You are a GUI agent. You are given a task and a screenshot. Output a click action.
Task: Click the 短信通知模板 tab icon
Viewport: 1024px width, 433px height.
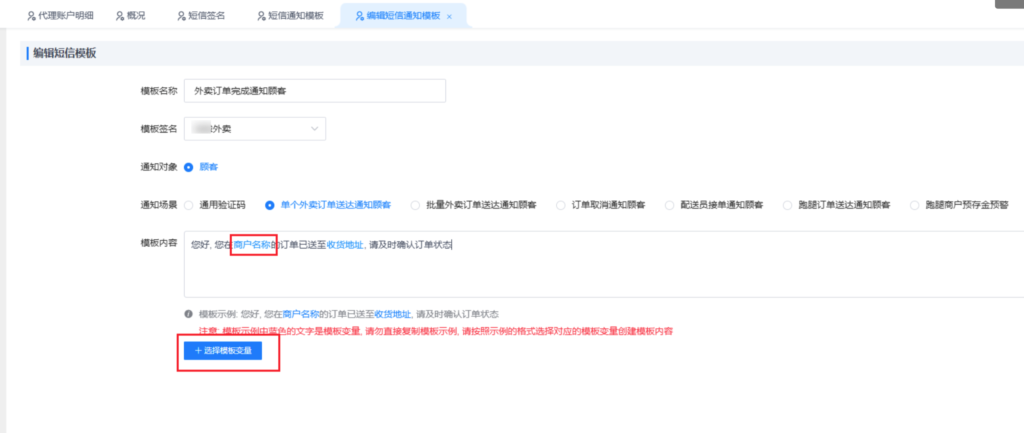(x=262, y=16)
